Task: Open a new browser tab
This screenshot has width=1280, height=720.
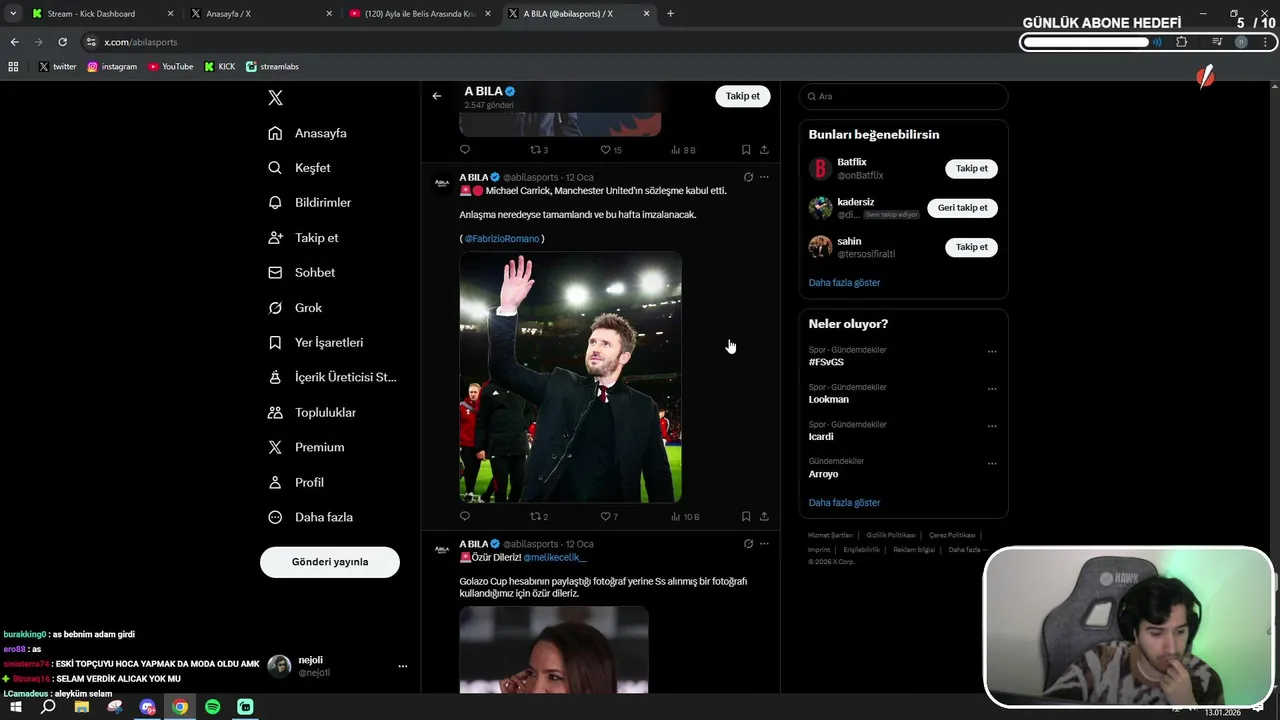Action: coord(670,14)
